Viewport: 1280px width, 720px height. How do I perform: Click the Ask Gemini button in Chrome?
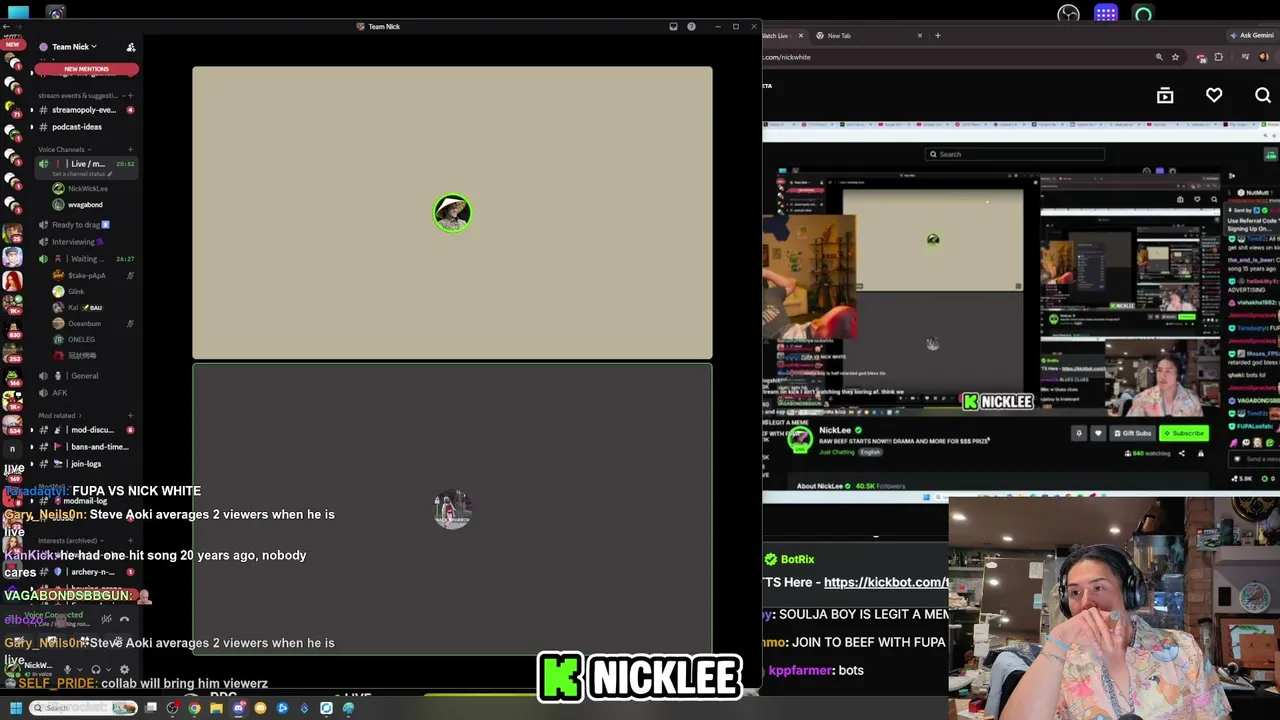(x=1250, y=36)
